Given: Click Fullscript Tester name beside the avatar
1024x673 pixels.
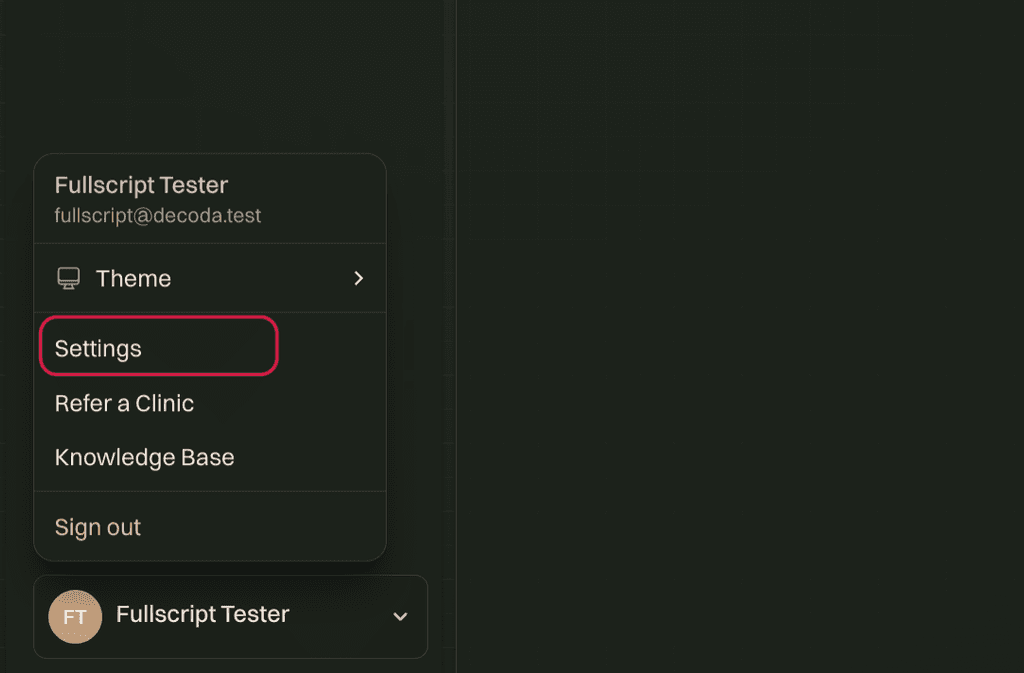Looking at the screenshot, I should coord(202,614).
